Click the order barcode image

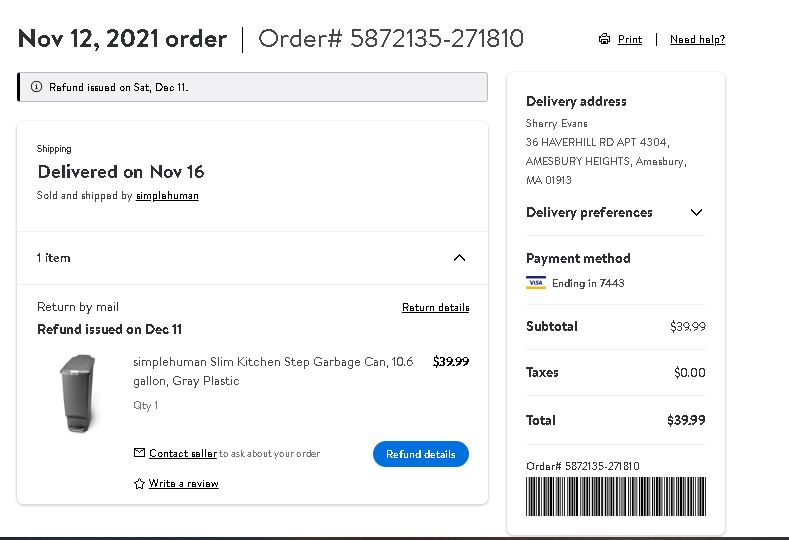(616, 496)
